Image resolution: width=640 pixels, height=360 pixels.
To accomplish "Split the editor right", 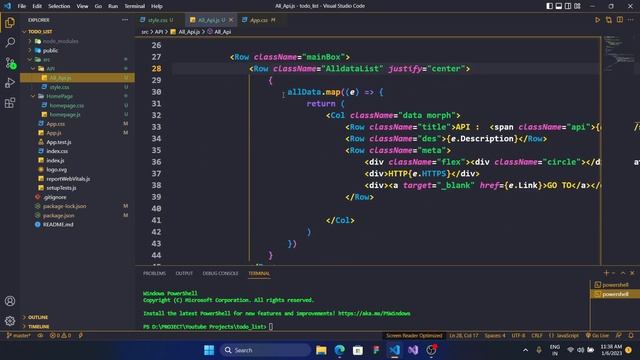I will click(x=620, y=20).
